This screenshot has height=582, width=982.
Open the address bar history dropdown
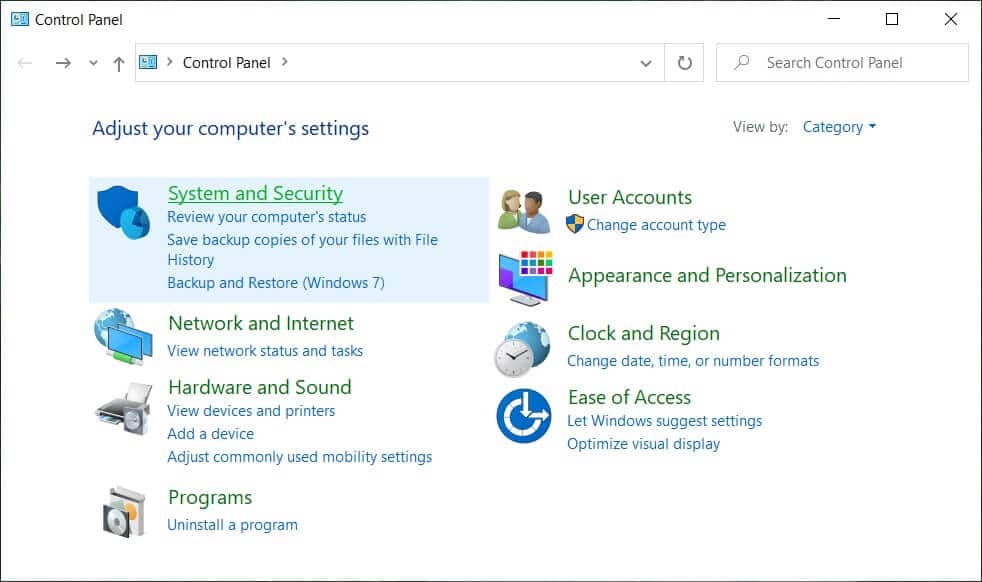pos(645,63)
